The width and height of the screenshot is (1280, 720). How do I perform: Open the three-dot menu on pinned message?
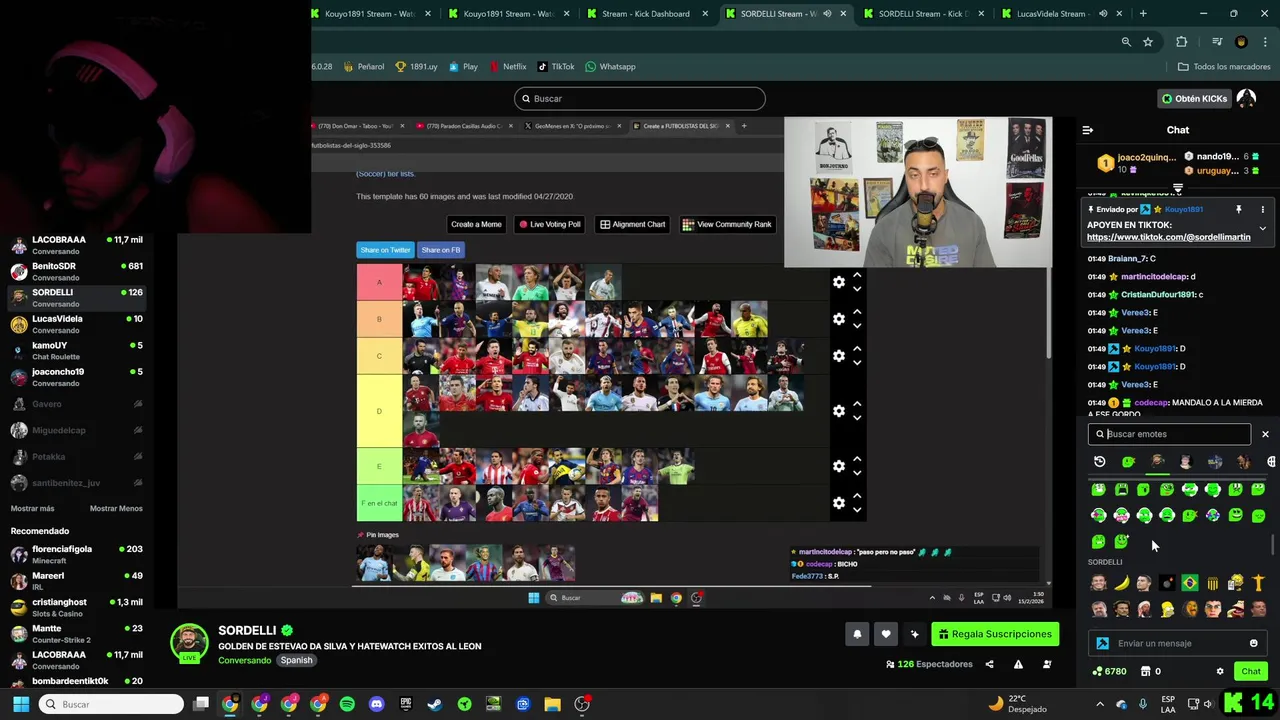click(x=1262, y=209)
